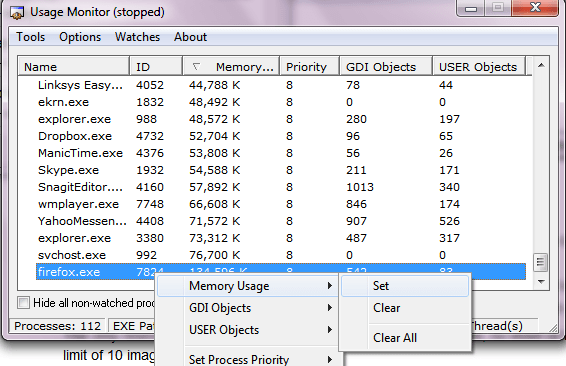Sort processes by the Priority column
Screen dimensions: 566x366
pyautogui.click(x=309, y=67)
